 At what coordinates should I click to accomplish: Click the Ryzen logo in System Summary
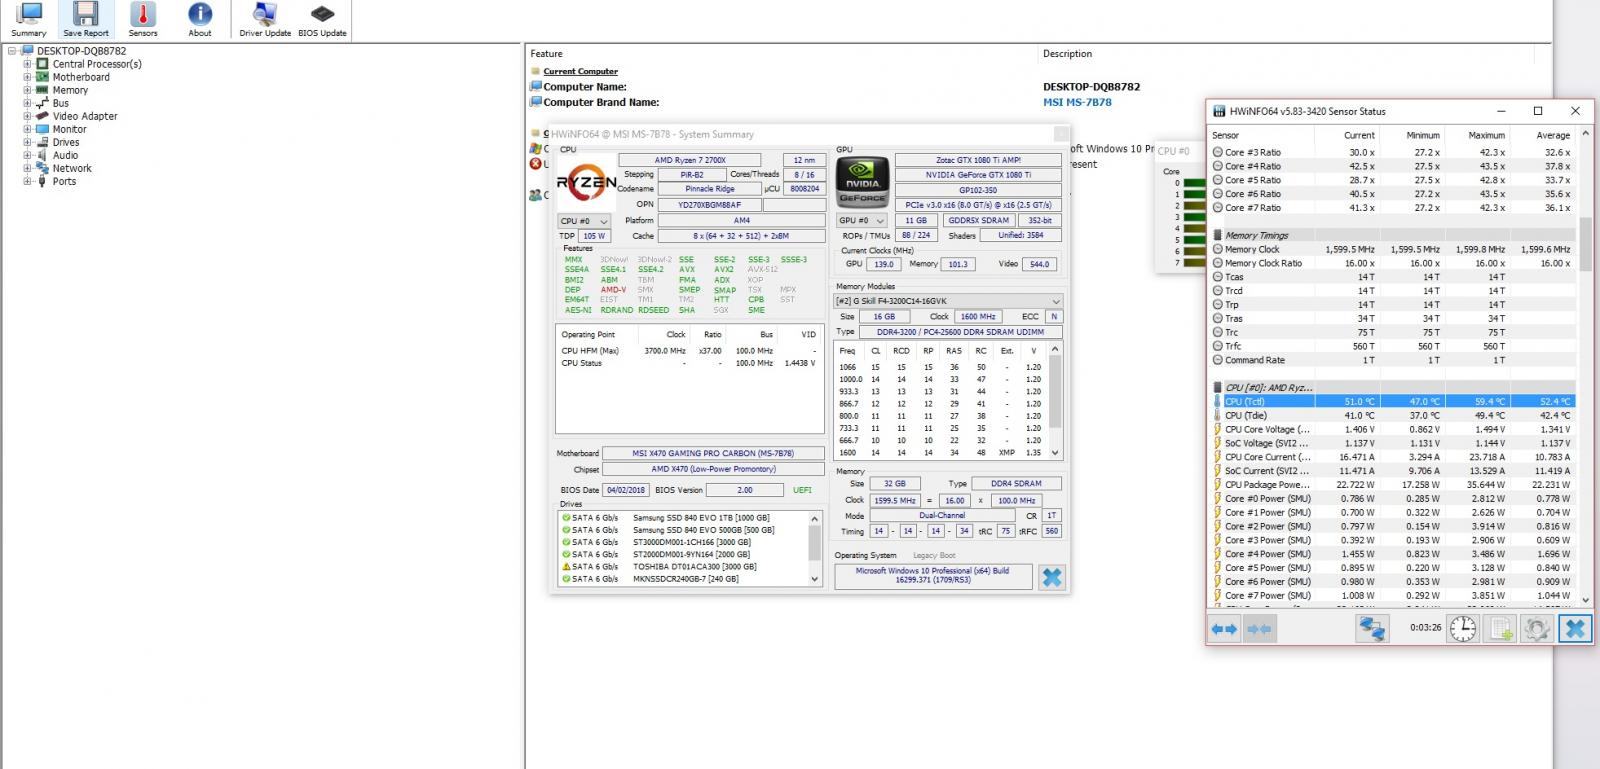[585, 183]
